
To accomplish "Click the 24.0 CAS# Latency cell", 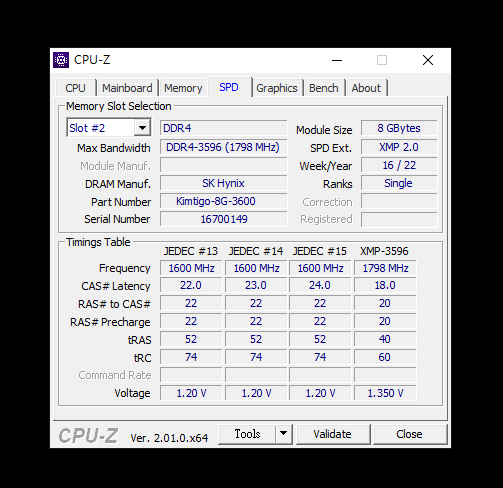I will point(320,285).
